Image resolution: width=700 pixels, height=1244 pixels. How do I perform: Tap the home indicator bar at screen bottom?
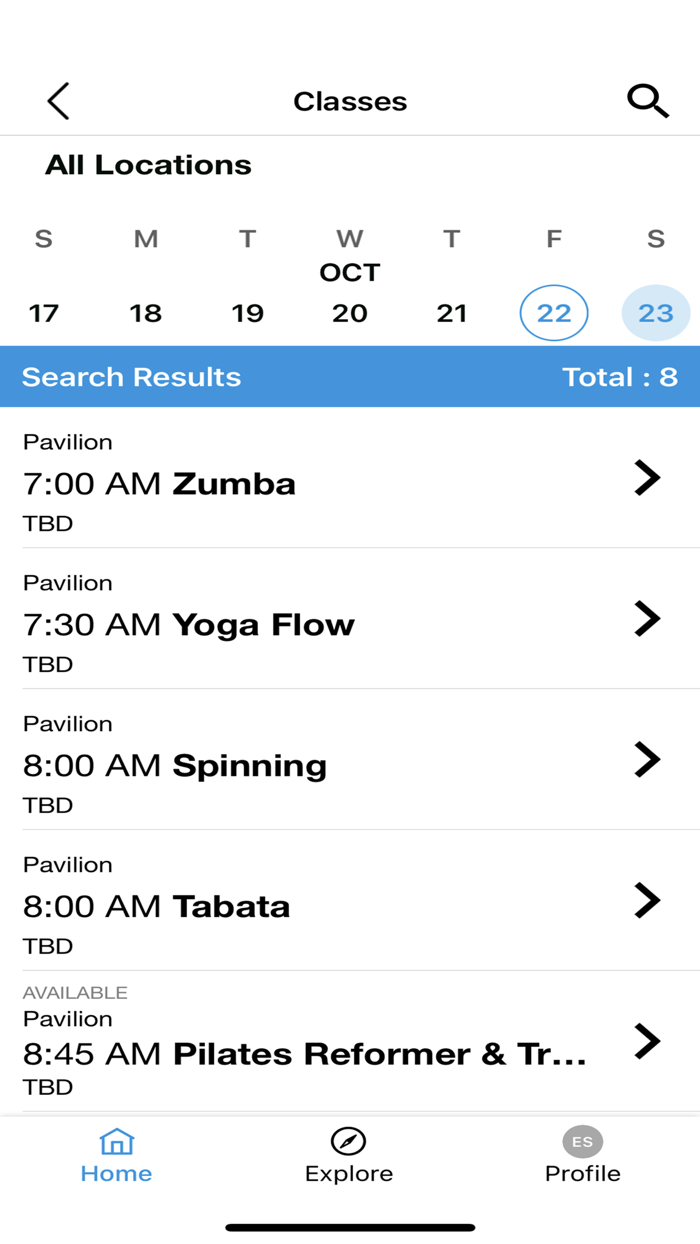pos(349,1226)
